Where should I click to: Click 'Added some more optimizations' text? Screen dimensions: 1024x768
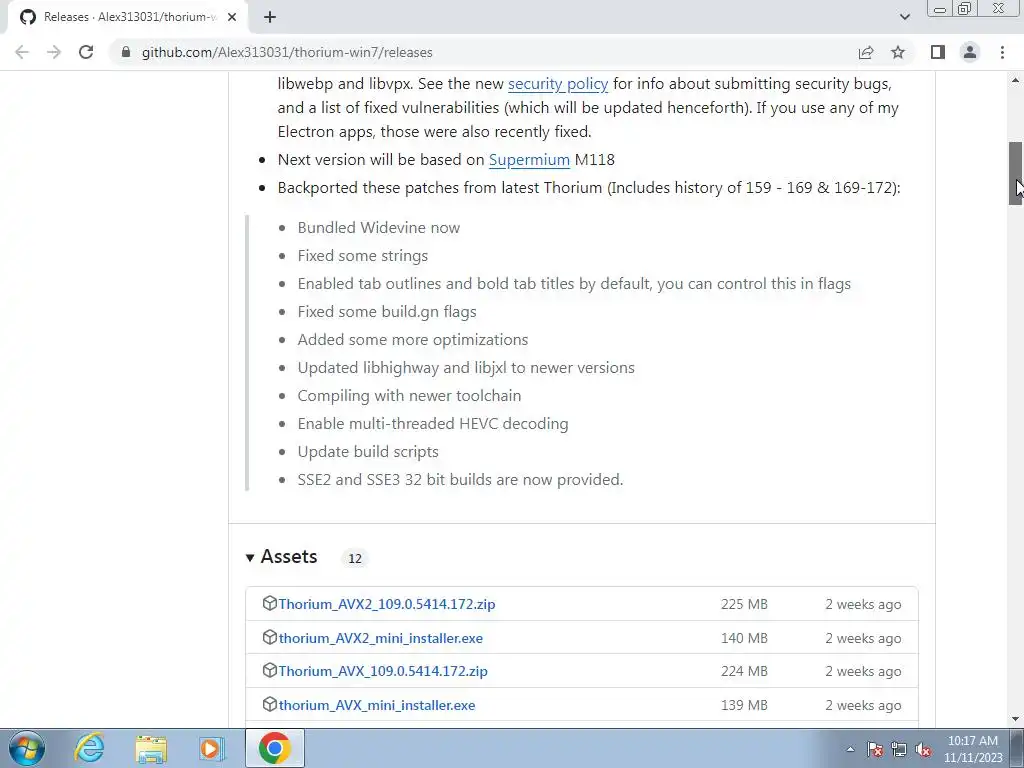413,340
